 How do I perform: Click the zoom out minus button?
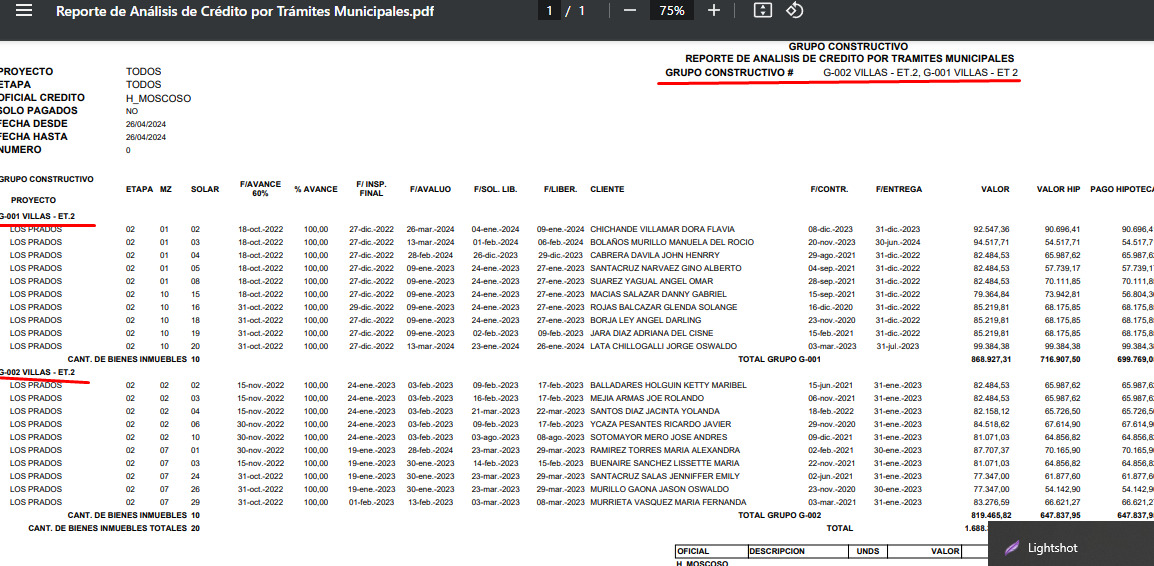tap(629, 11)
